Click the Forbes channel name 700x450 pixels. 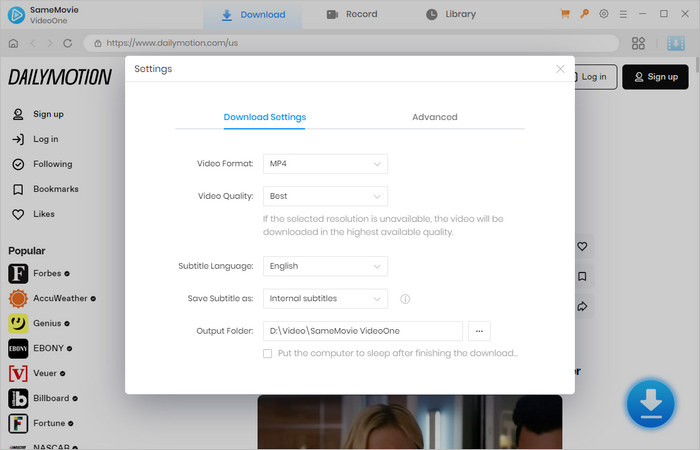coord(47,273)
